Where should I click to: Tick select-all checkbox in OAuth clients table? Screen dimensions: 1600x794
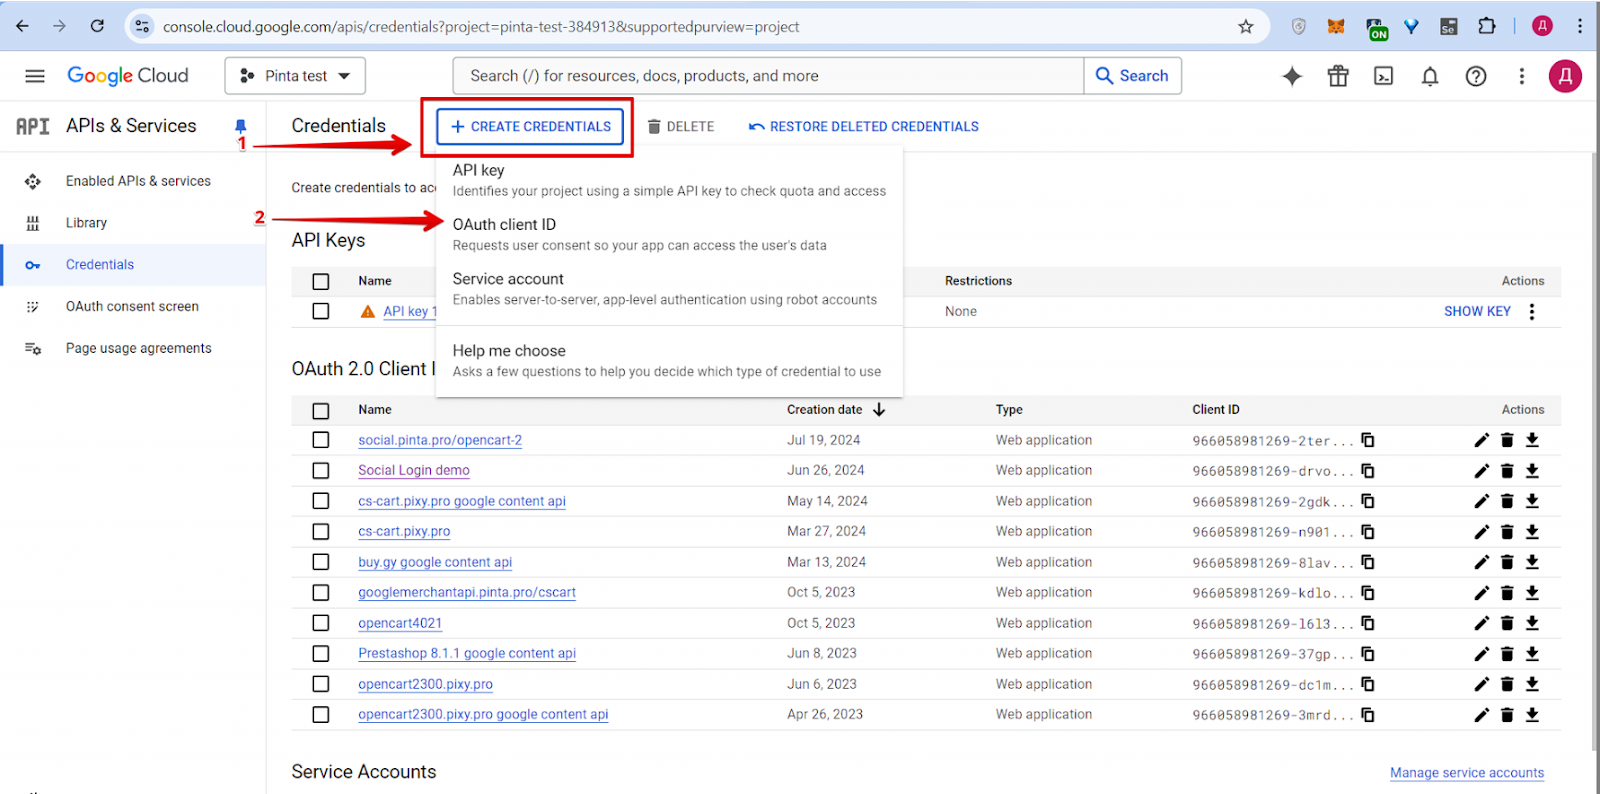321,411
